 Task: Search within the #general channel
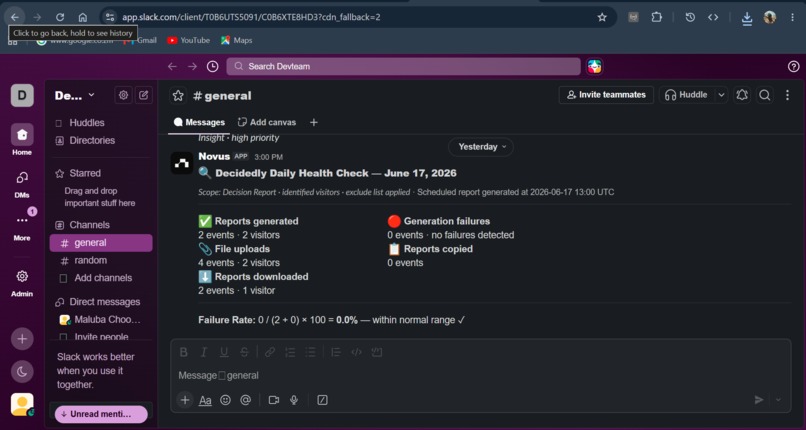click(764, 95)
